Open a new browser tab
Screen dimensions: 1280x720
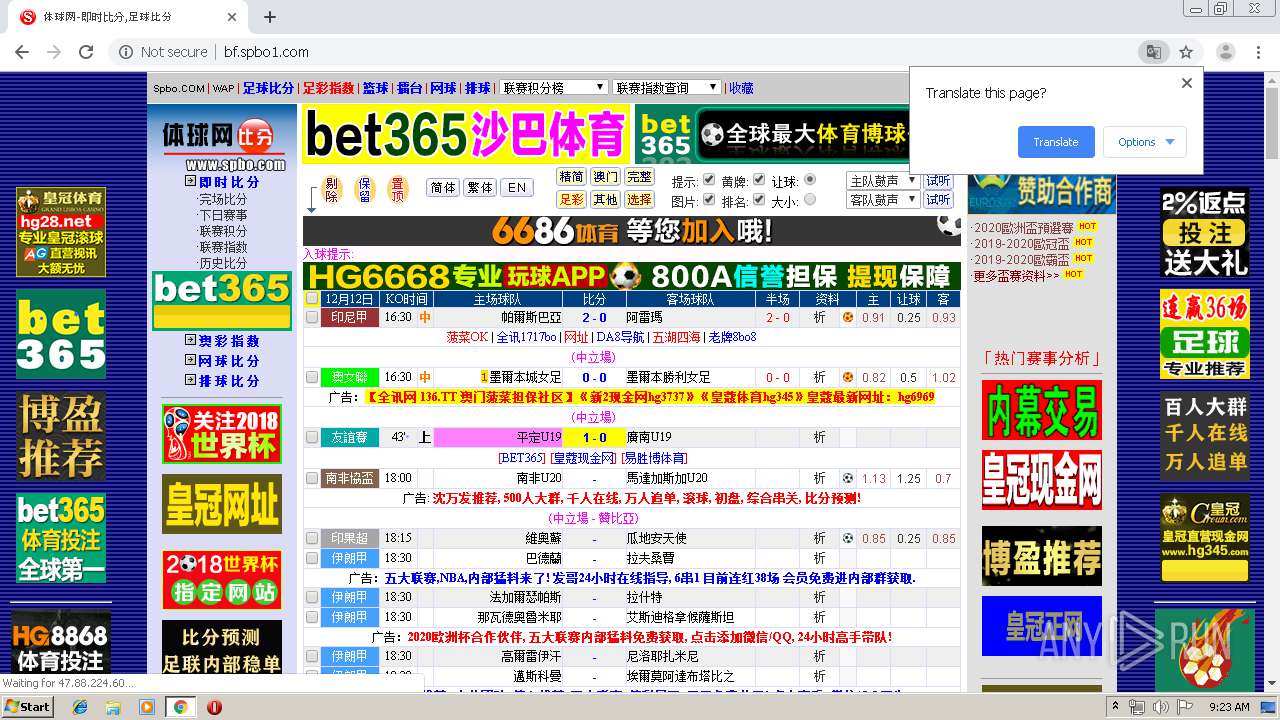(x=270, y=17)
